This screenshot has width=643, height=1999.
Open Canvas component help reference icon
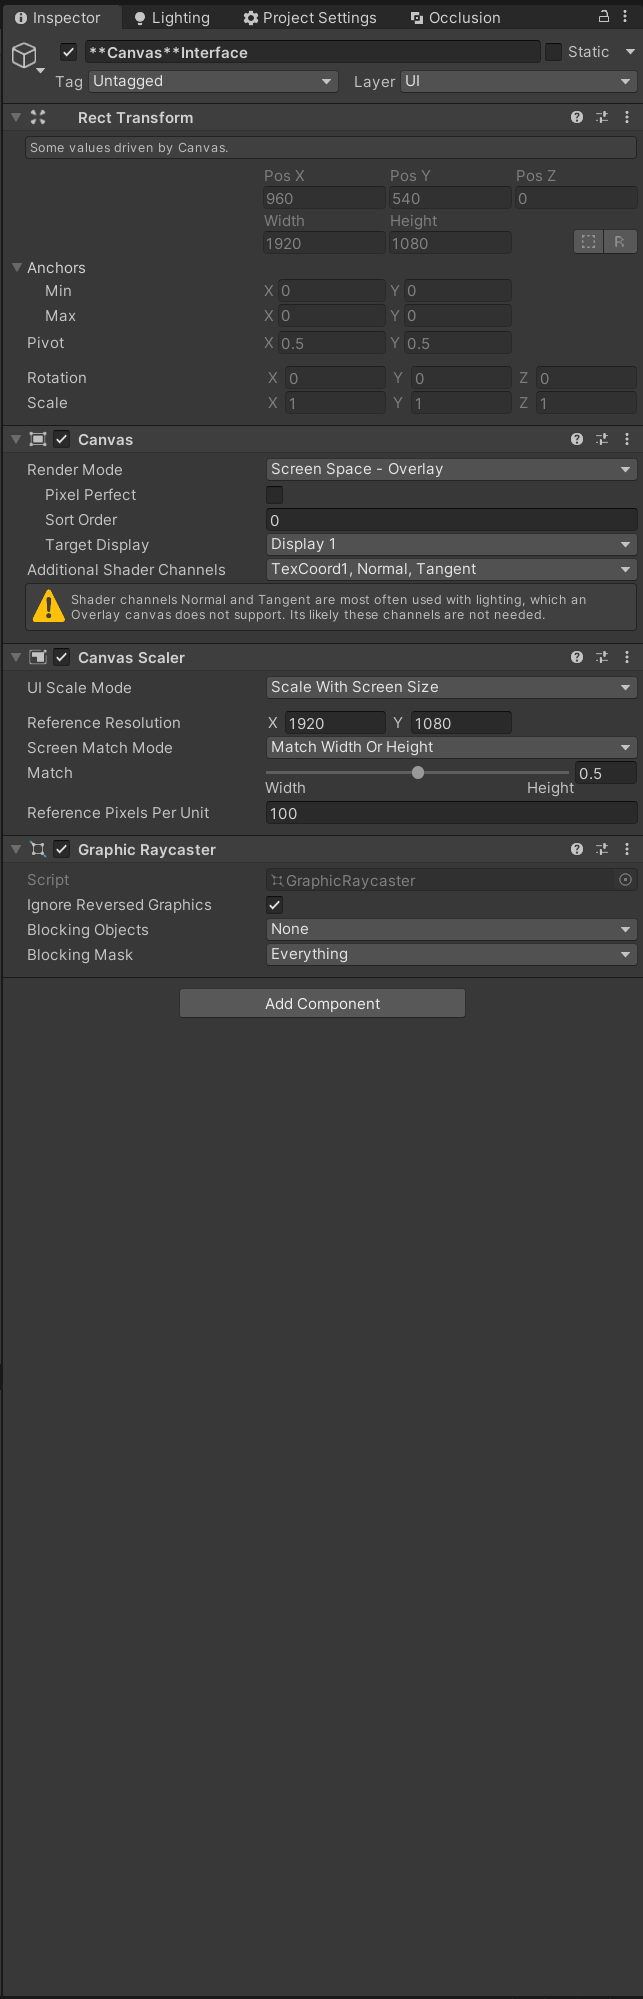pyautogui.click(x=577, y=439)
